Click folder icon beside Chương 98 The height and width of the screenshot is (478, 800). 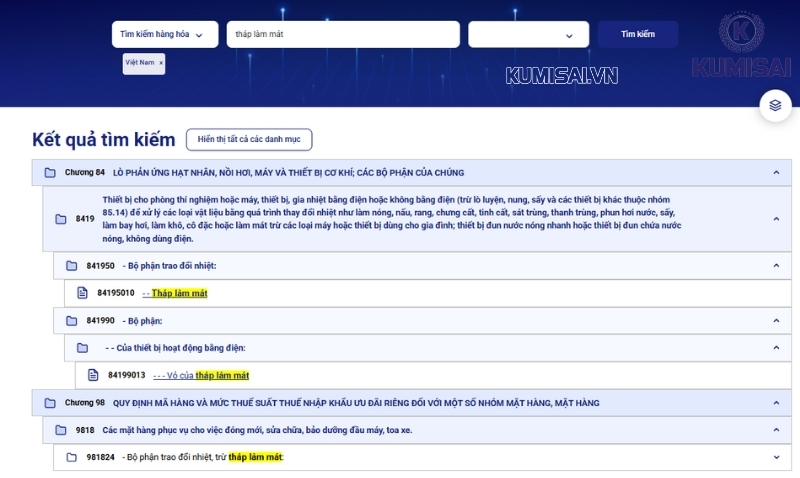50,403
